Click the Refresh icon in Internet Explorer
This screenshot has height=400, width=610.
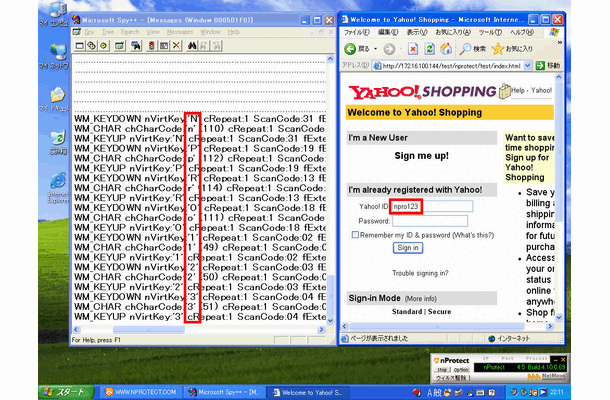pos(429,49)
